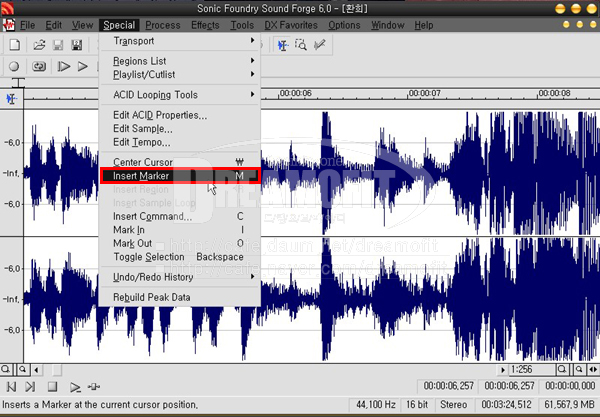Click the 44,100 Hz sample rate status field
Screen dimensions: 600x417
(375, 405)
